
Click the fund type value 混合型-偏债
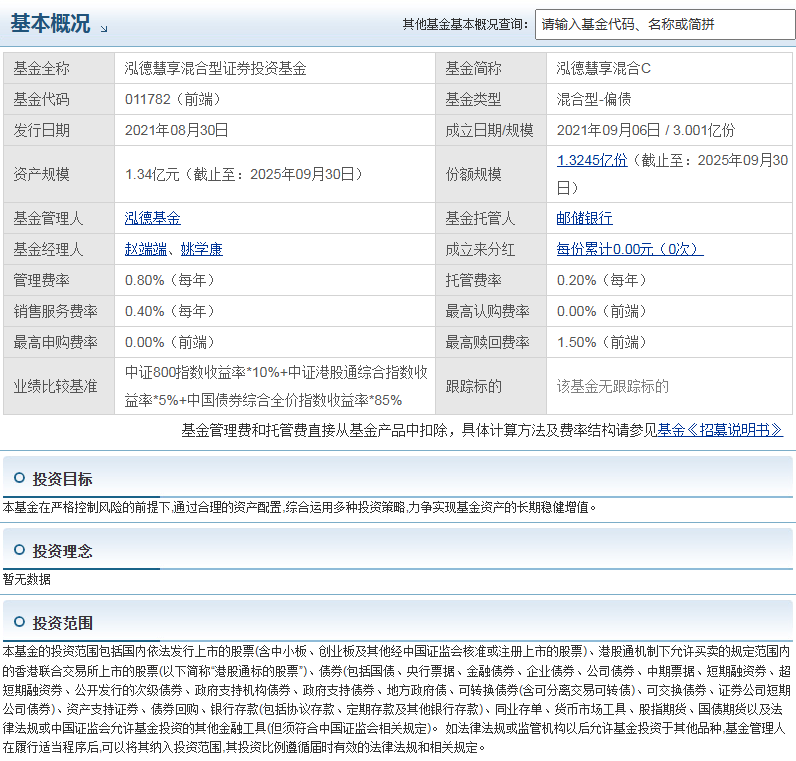click(x=593, y=100)
